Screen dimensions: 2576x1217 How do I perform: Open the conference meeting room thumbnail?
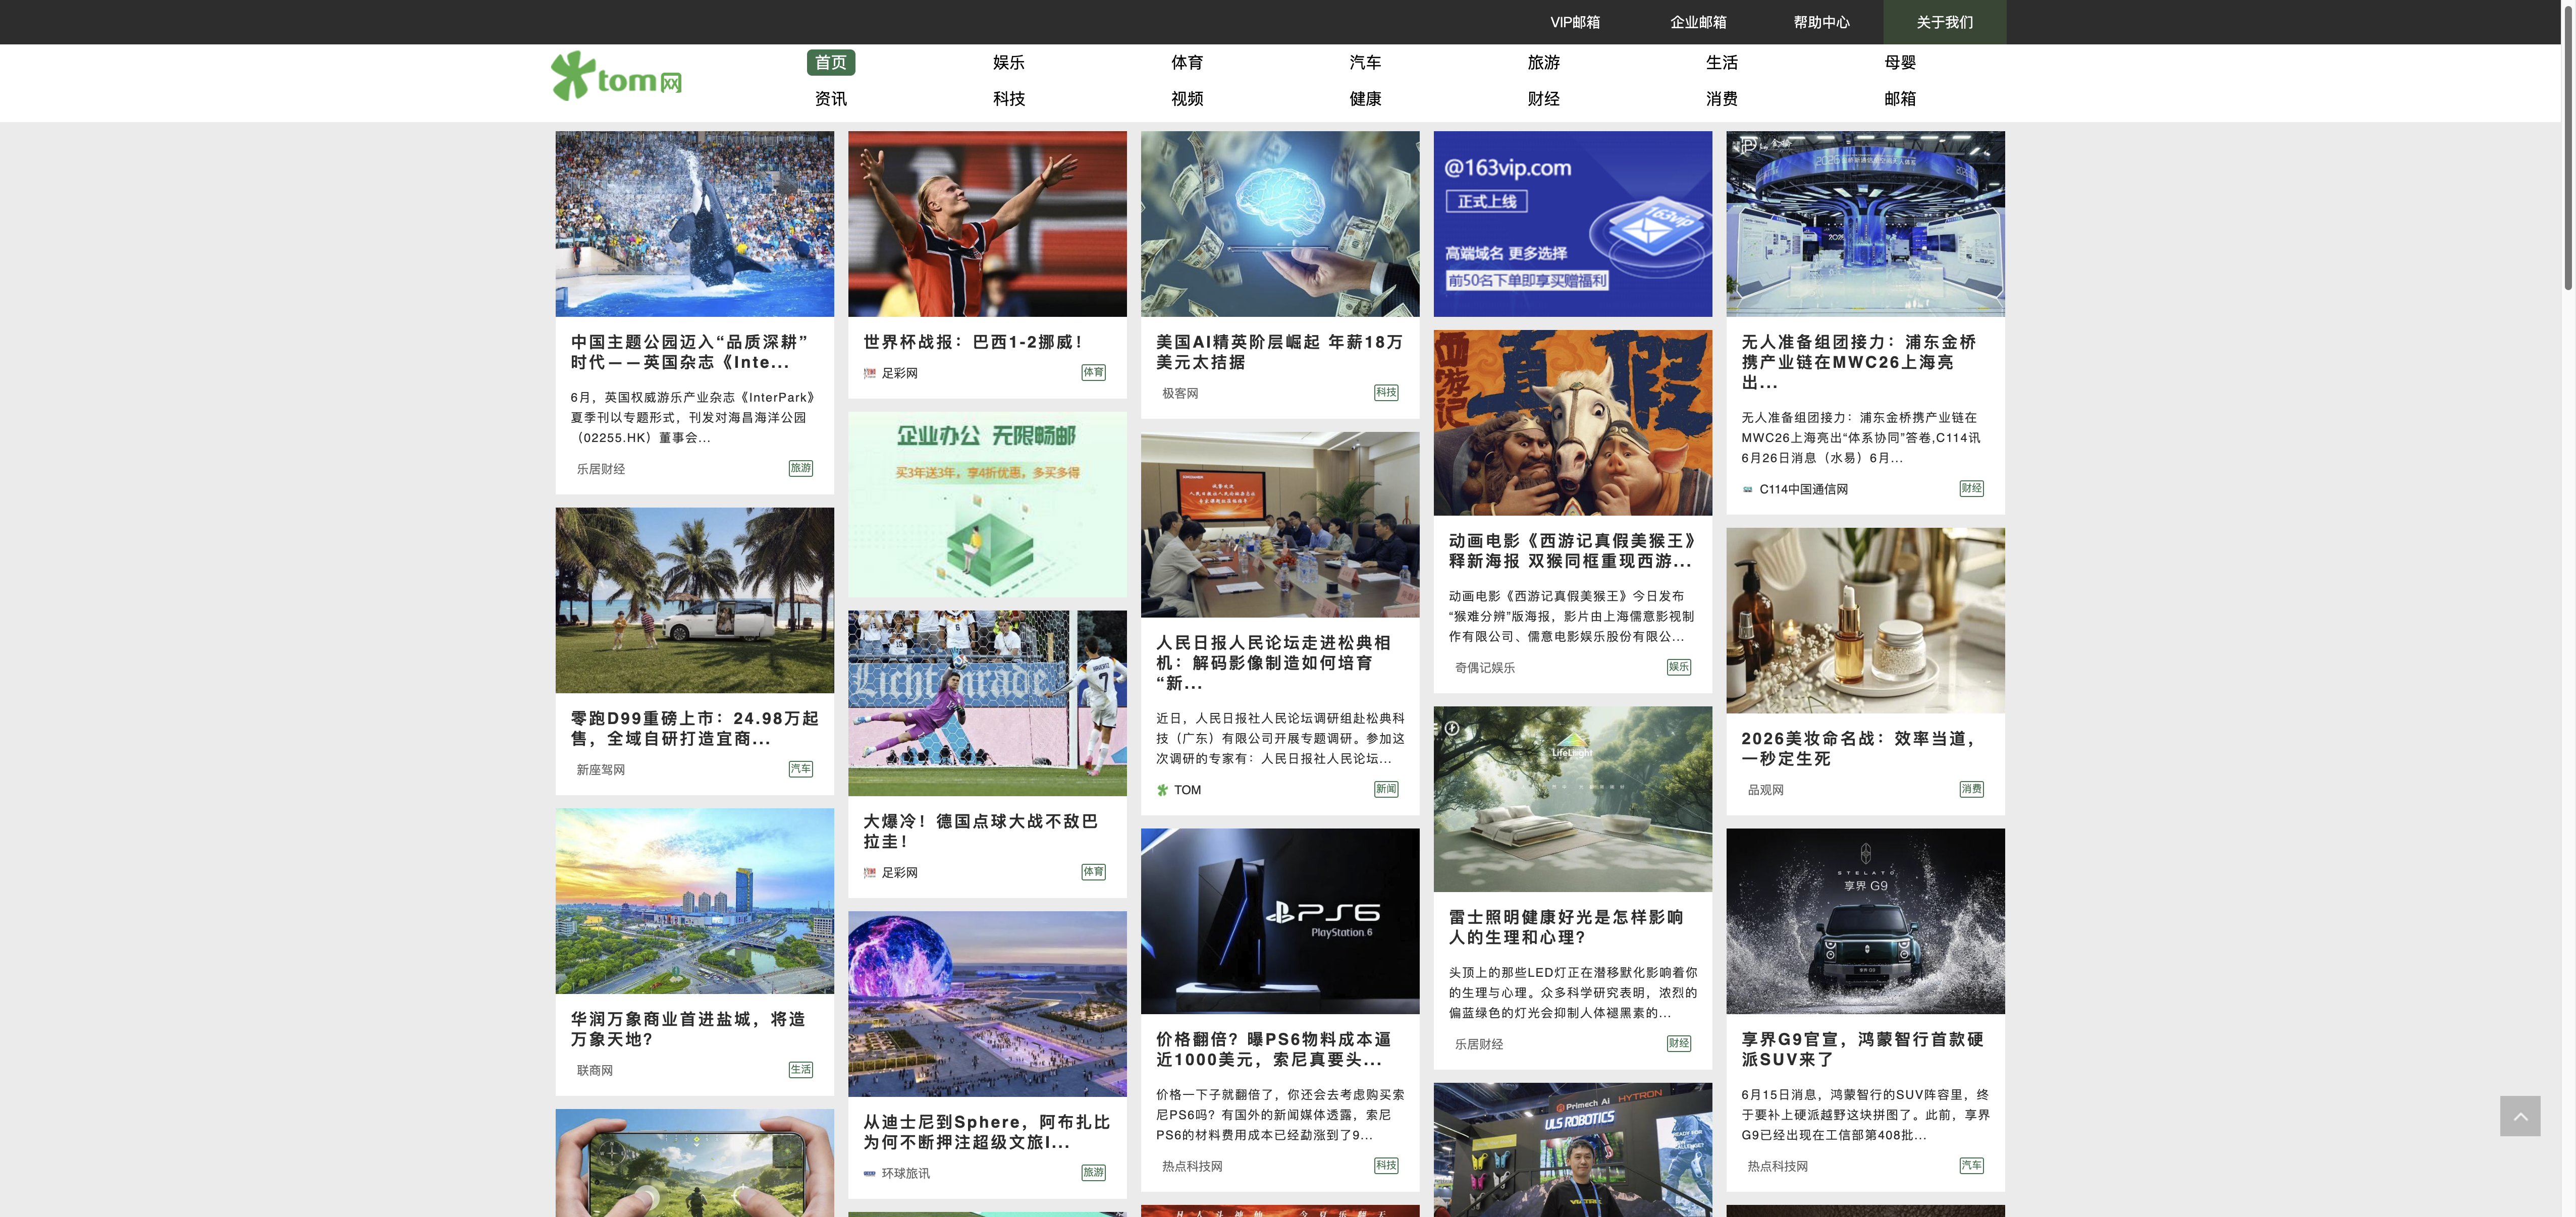pos(1280,524)
